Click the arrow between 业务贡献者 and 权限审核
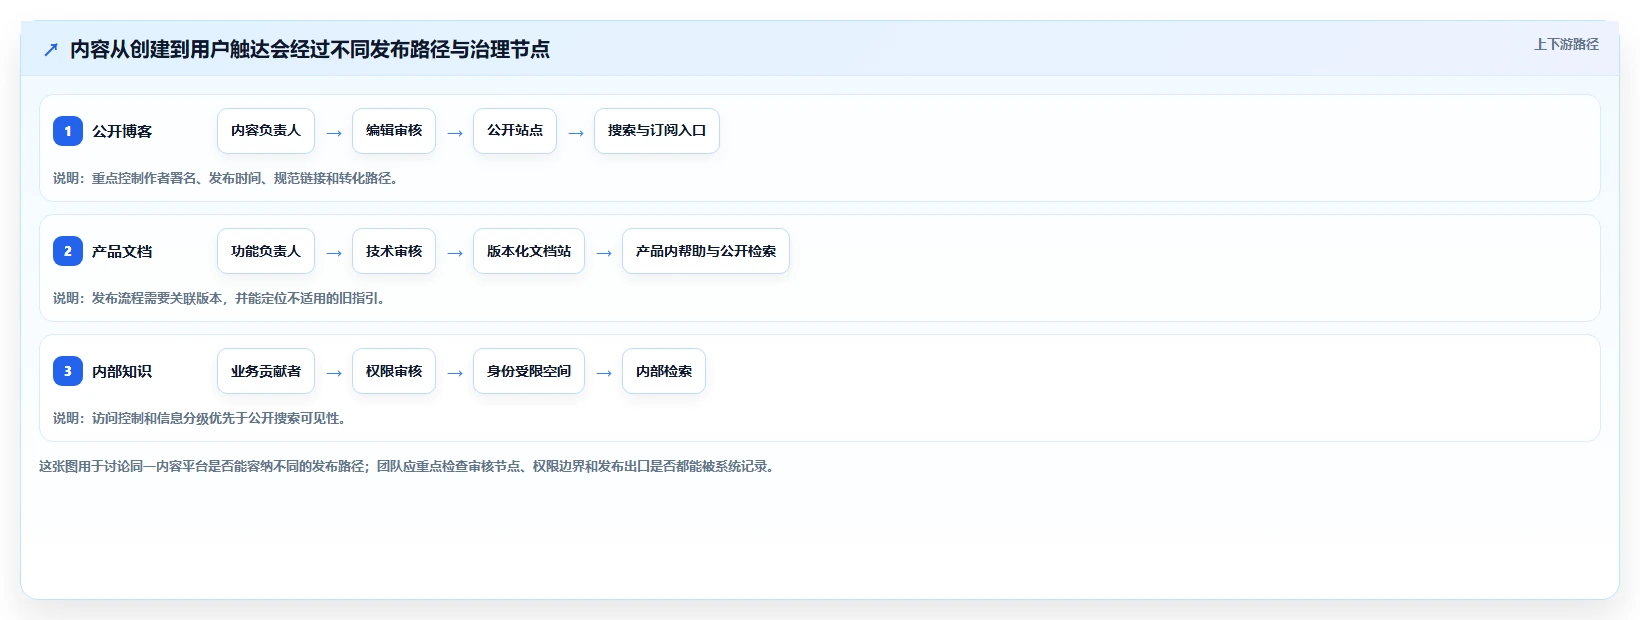The image size is (1640, 620). point(334,373)
